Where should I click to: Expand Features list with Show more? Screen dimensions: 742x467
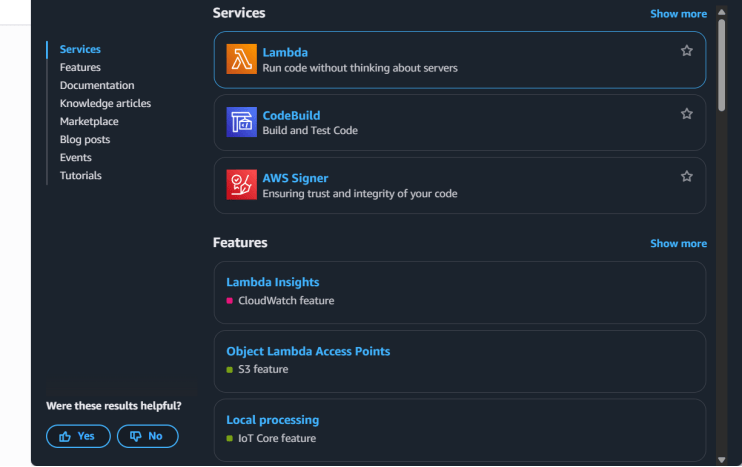[x=678, y=243]
